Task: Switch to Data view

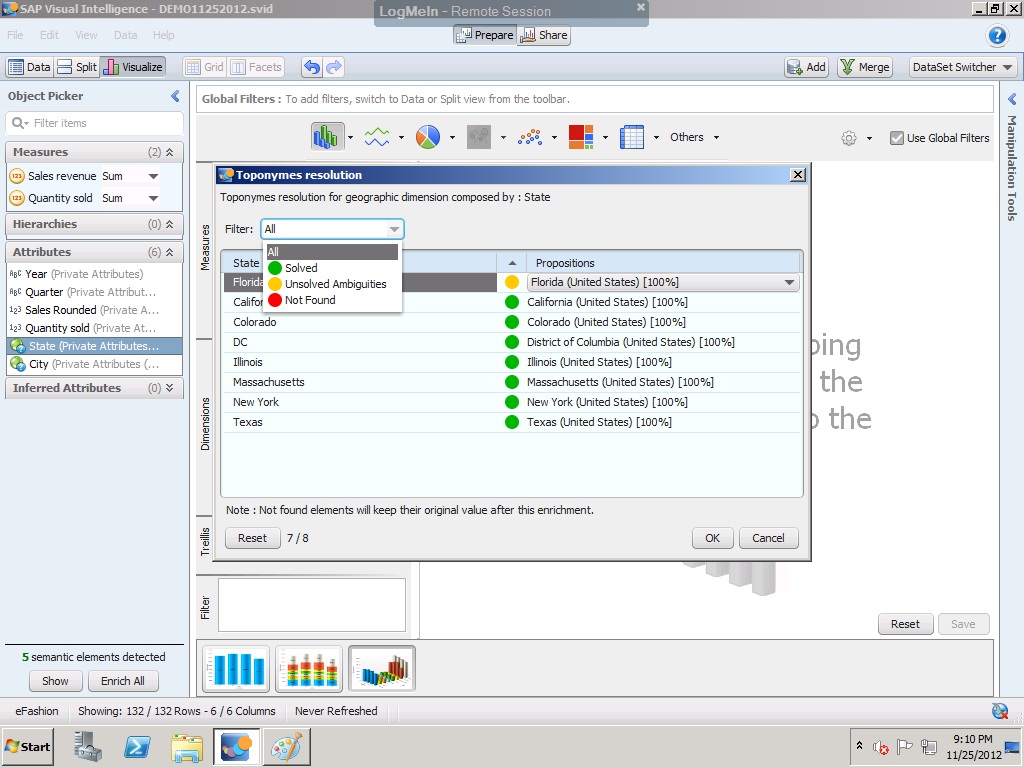Action: tap(29, 67)
